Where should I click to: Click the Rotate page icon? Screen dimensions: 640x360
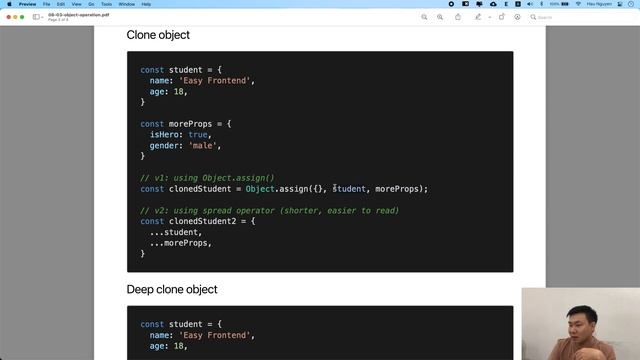point(502,17)
